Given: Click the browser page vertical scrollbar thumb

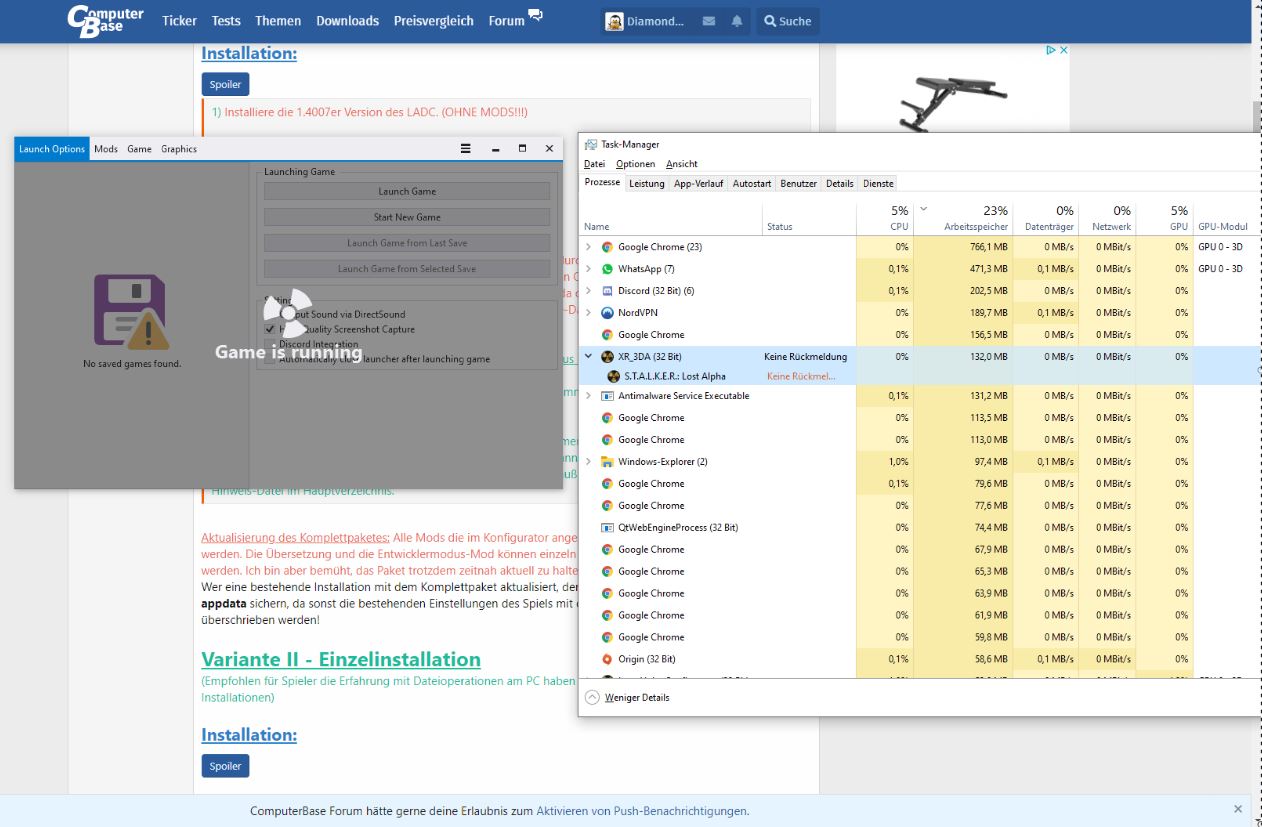Looking at the screenshot, I should 1256,116.
